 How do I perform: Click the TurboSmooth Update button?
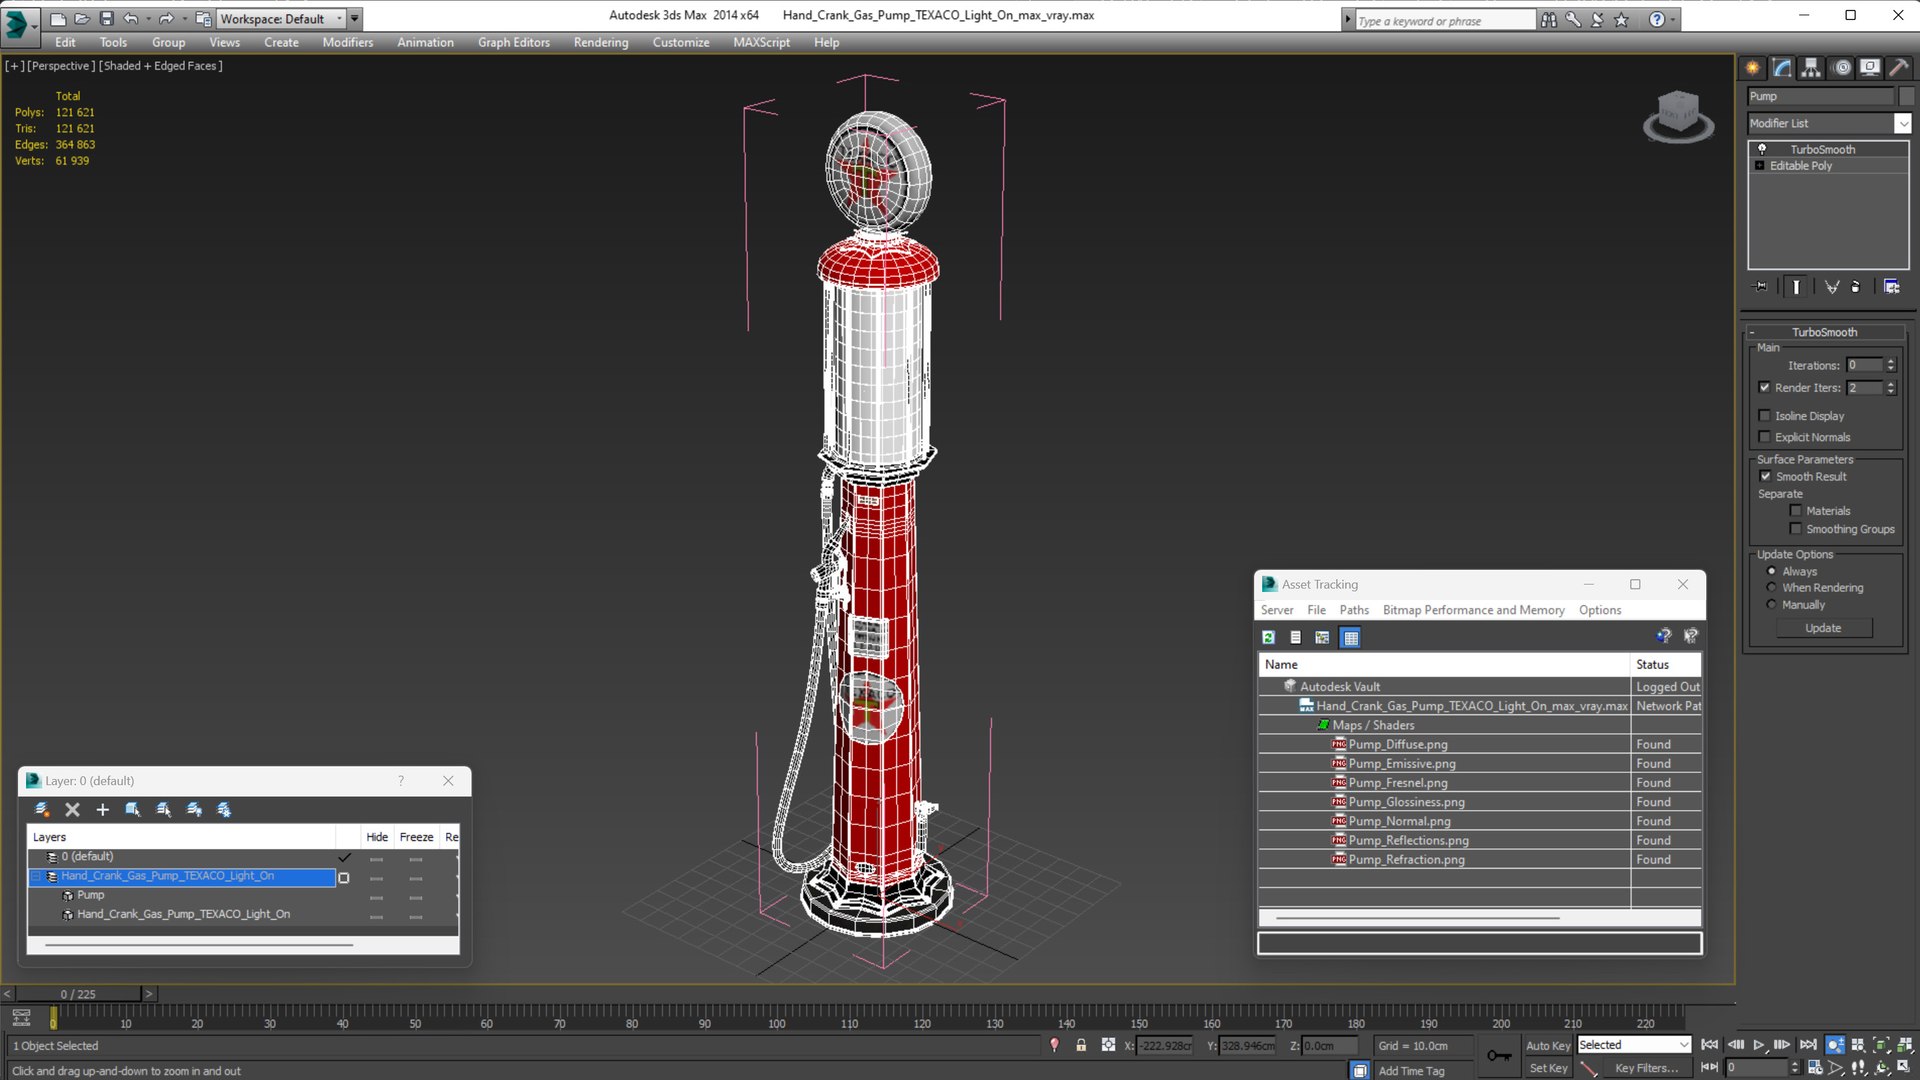1823,628
